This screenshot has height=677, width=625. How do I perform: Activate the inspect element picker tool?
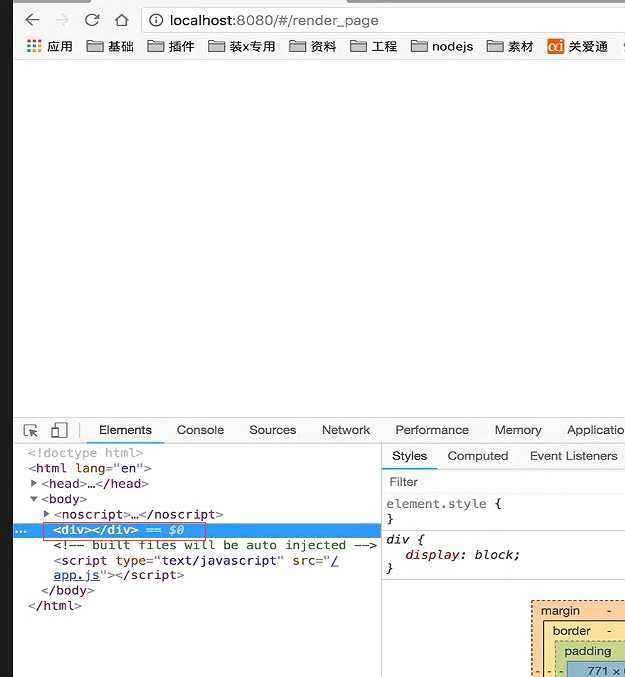31,430
